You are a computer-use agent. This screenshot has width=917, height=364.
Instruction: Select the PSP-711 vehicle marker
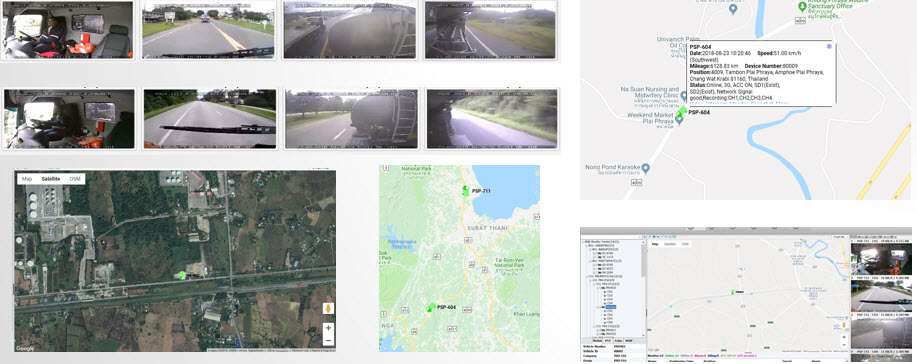[466, 190]
